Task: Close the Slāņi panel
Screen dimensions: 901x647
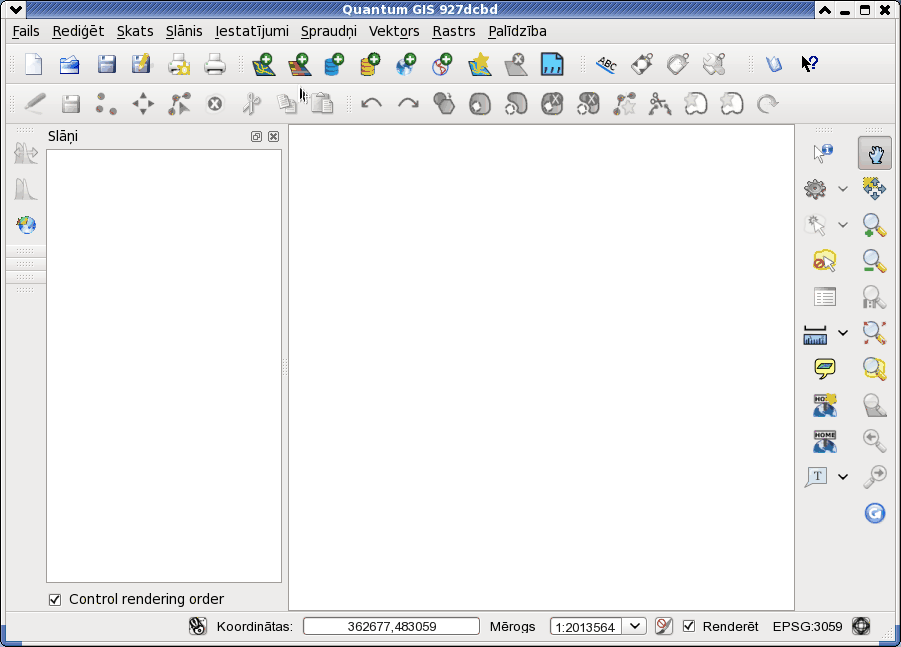Action: [x=274, y=136]
